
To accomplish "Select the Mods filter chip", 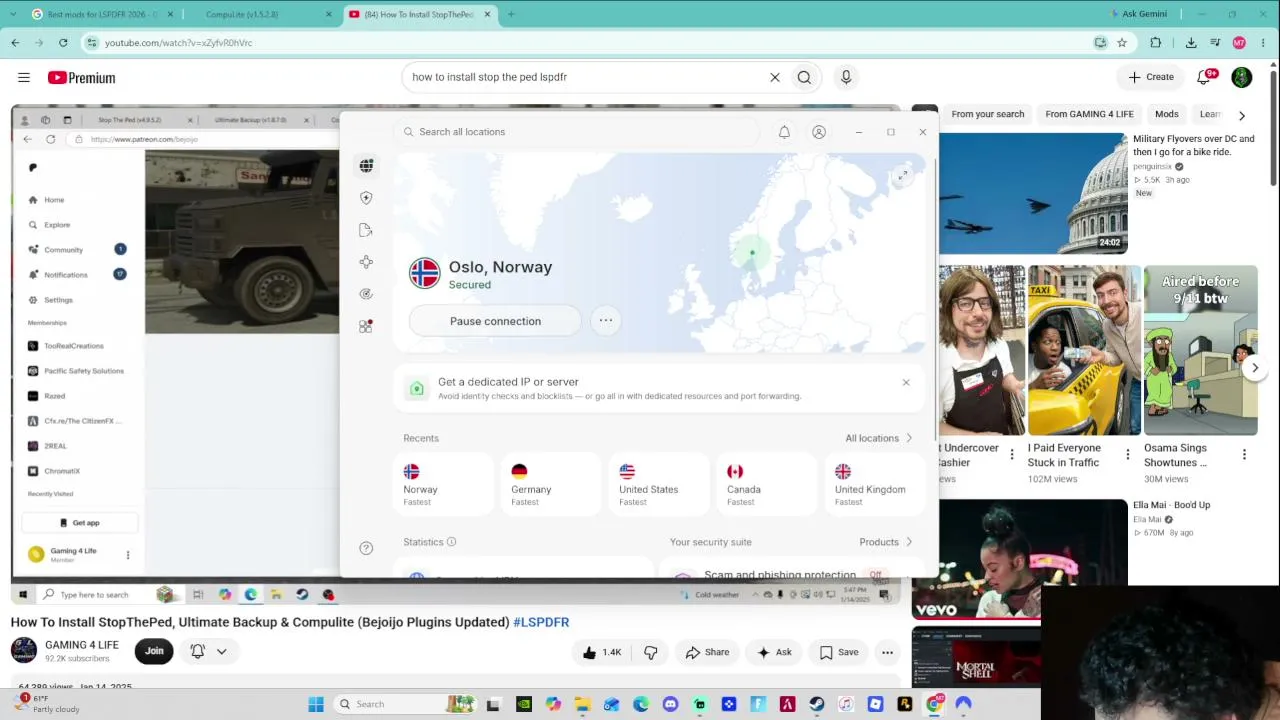I will tap(1167, 114).
